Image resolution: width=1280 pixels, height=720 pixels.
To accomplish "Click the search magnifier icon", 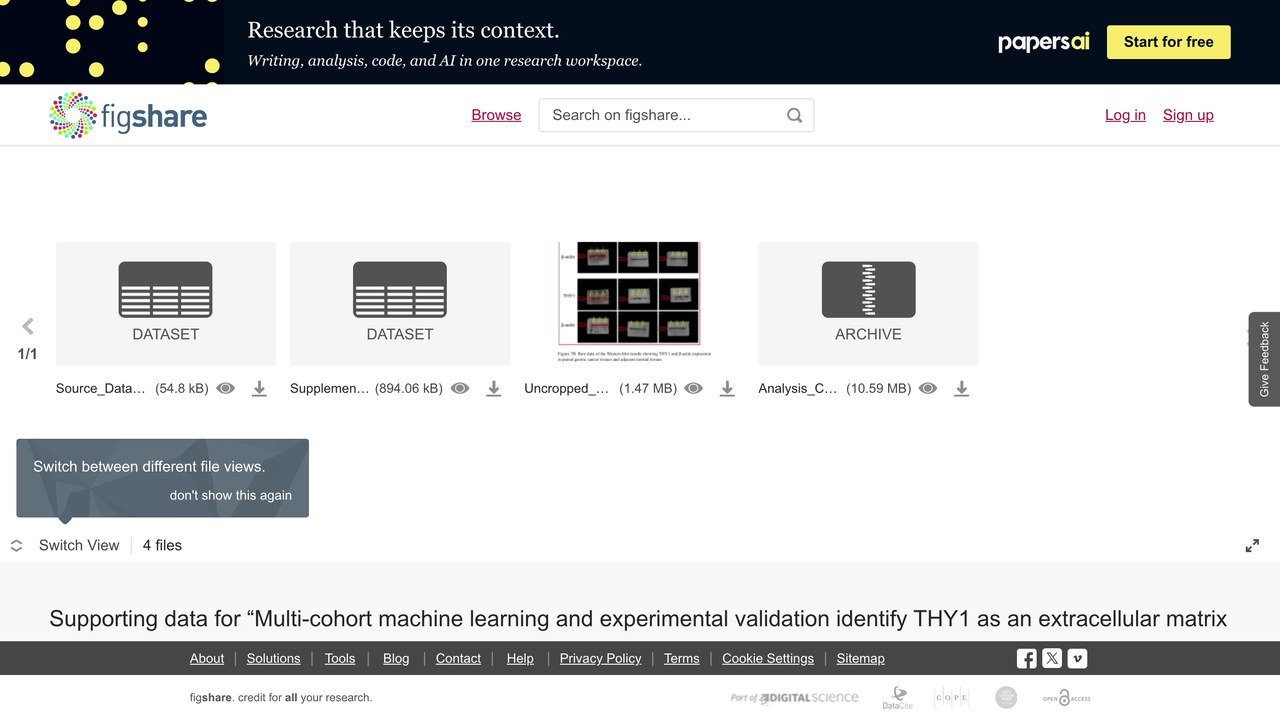I will (x=794, y=115).
